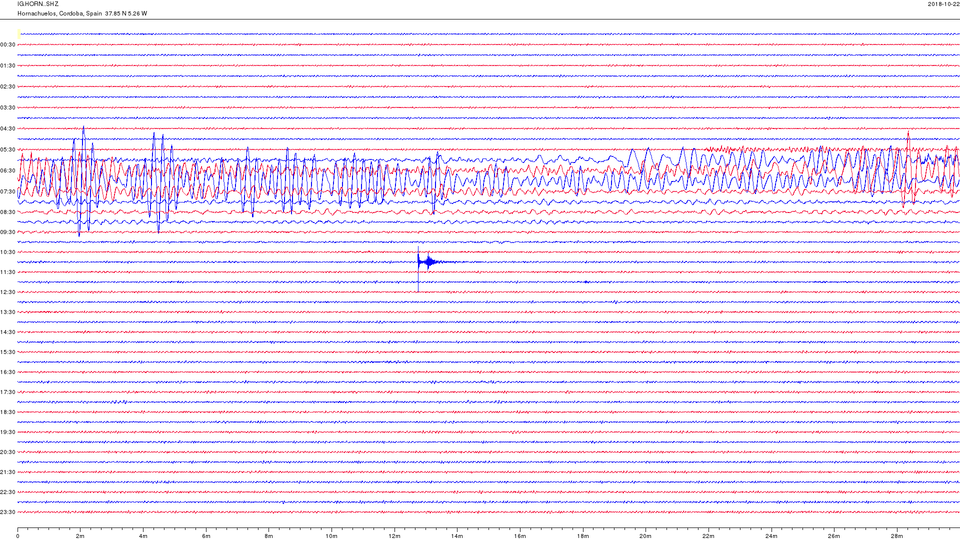
Task: Click the 8m tick on the minute axis
Action: [x=269, y=536]
